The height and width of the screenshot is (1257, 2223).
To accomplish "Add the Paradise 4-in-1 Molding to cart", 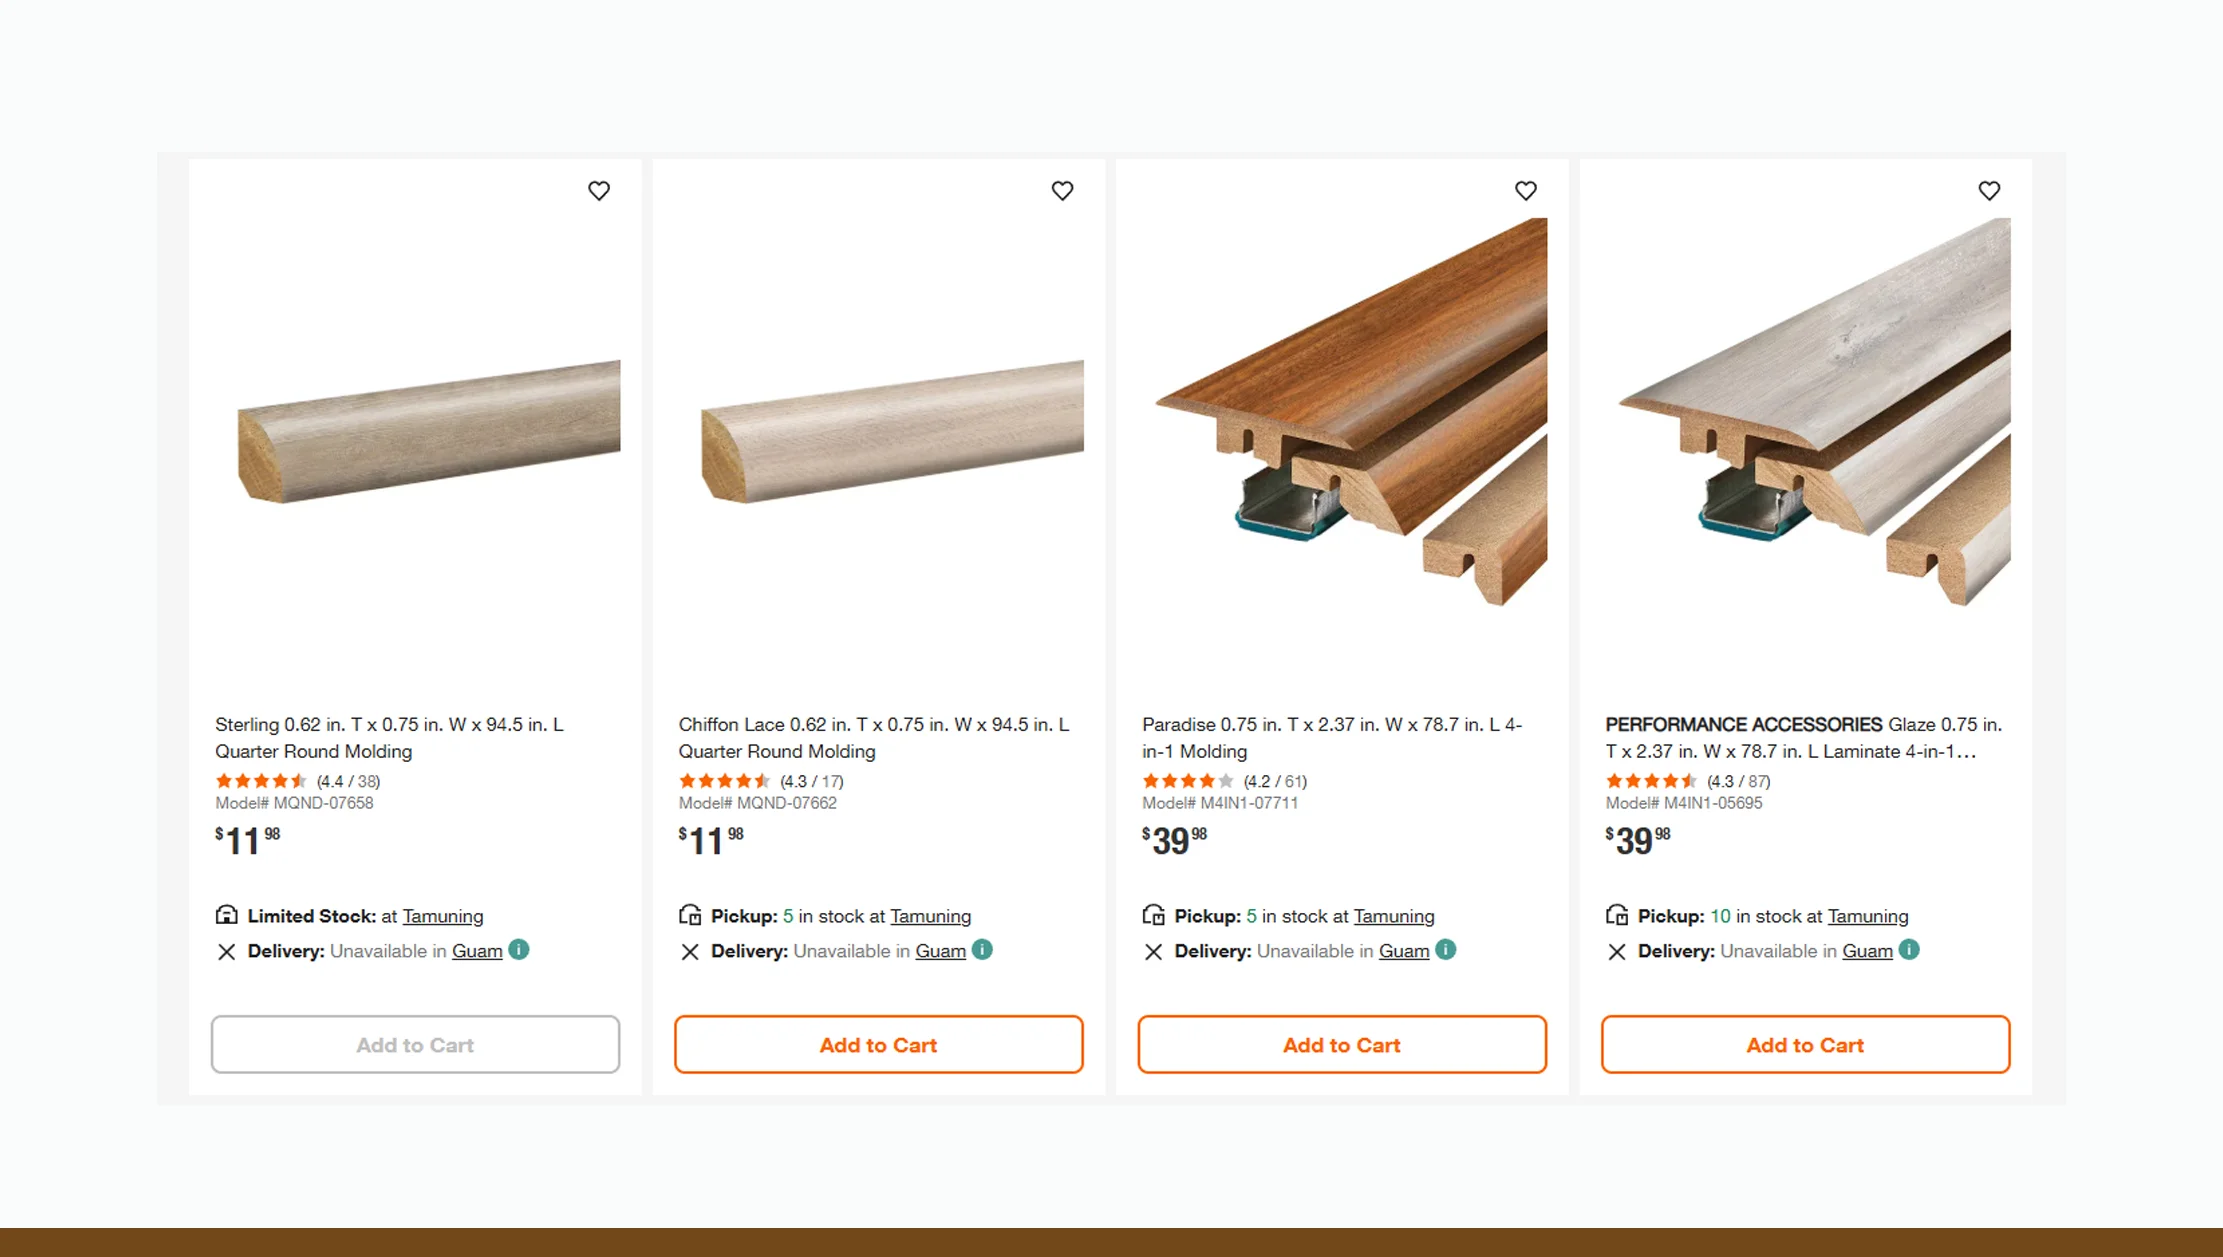I will [1341, 1044].
